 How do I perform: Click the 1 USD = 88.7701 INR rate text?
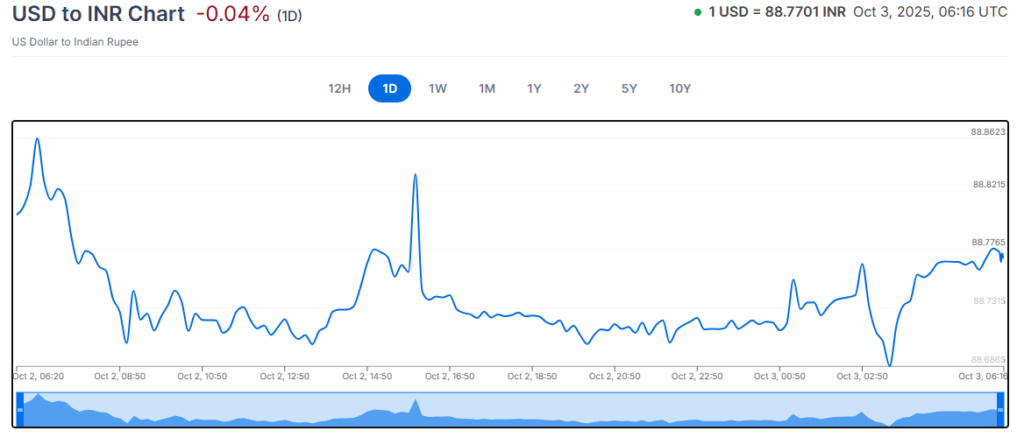tap(776, 14)
